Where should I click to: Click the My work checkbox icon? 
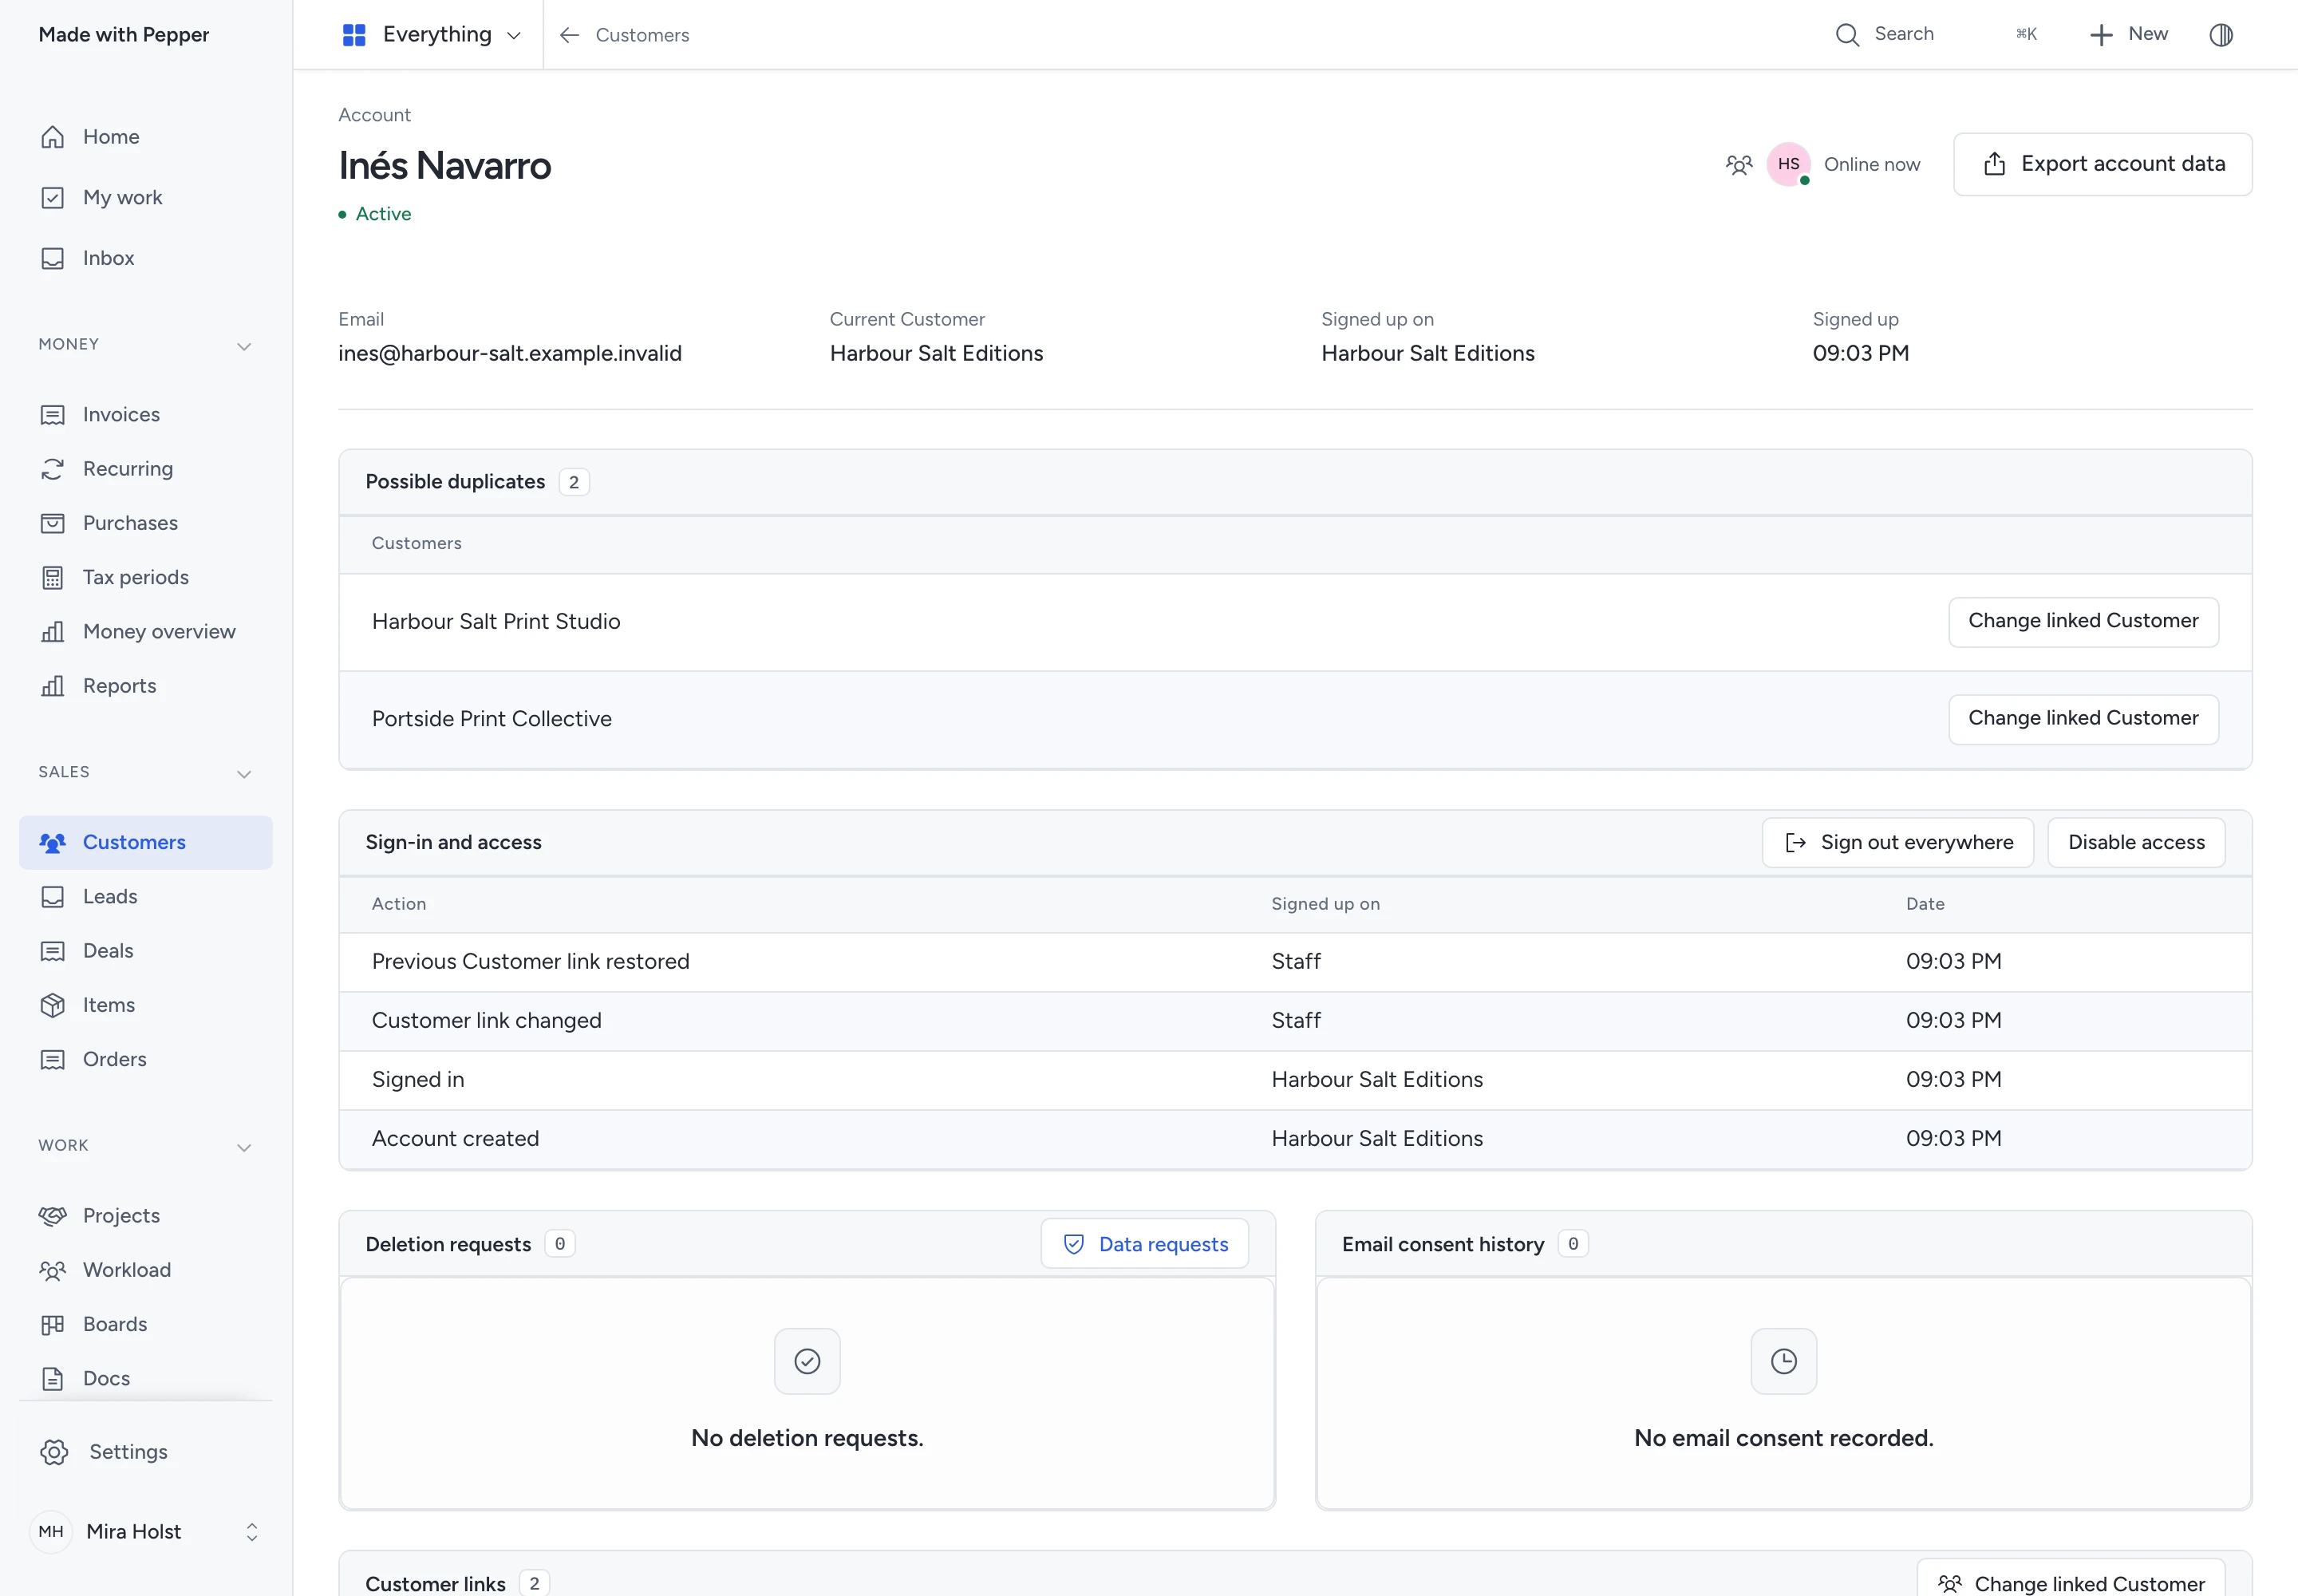53,198
